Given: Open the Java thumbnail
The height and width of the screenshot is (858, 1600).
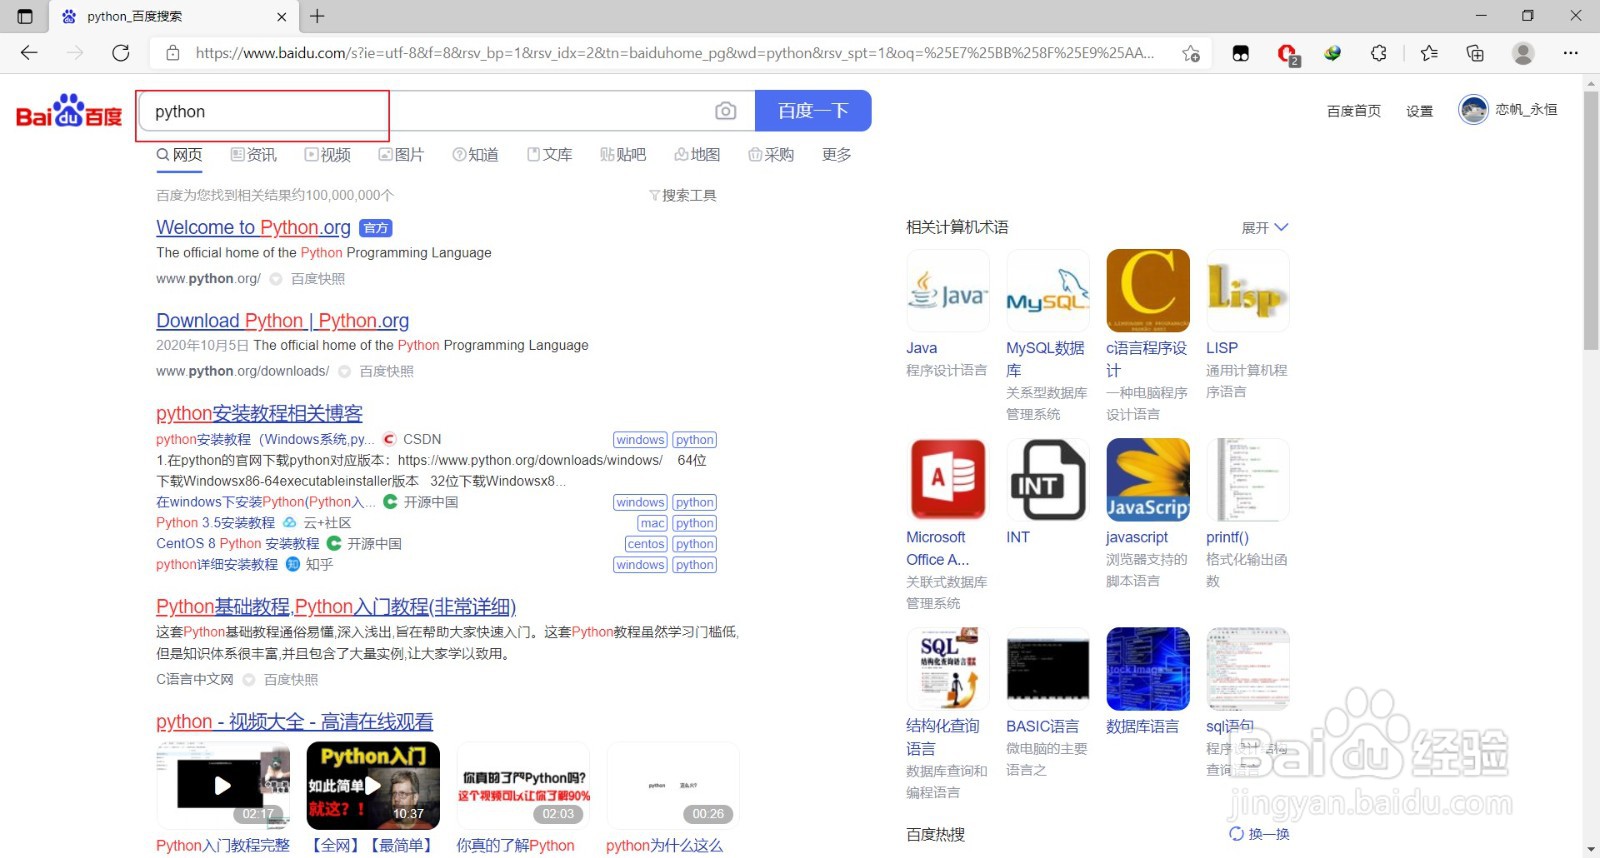Looking at the screenshot, I should click(x=948, y=290).
